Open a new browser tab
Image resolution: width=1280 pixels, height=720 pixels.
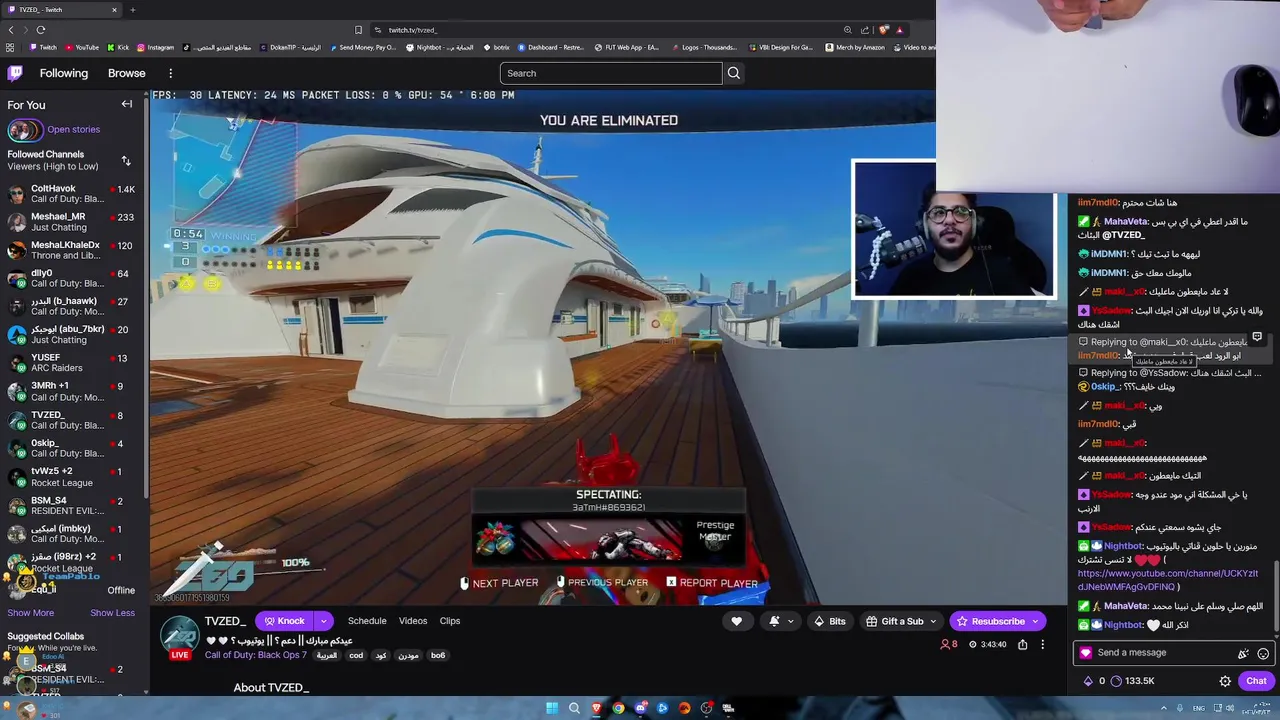click(x=132, y=10)
